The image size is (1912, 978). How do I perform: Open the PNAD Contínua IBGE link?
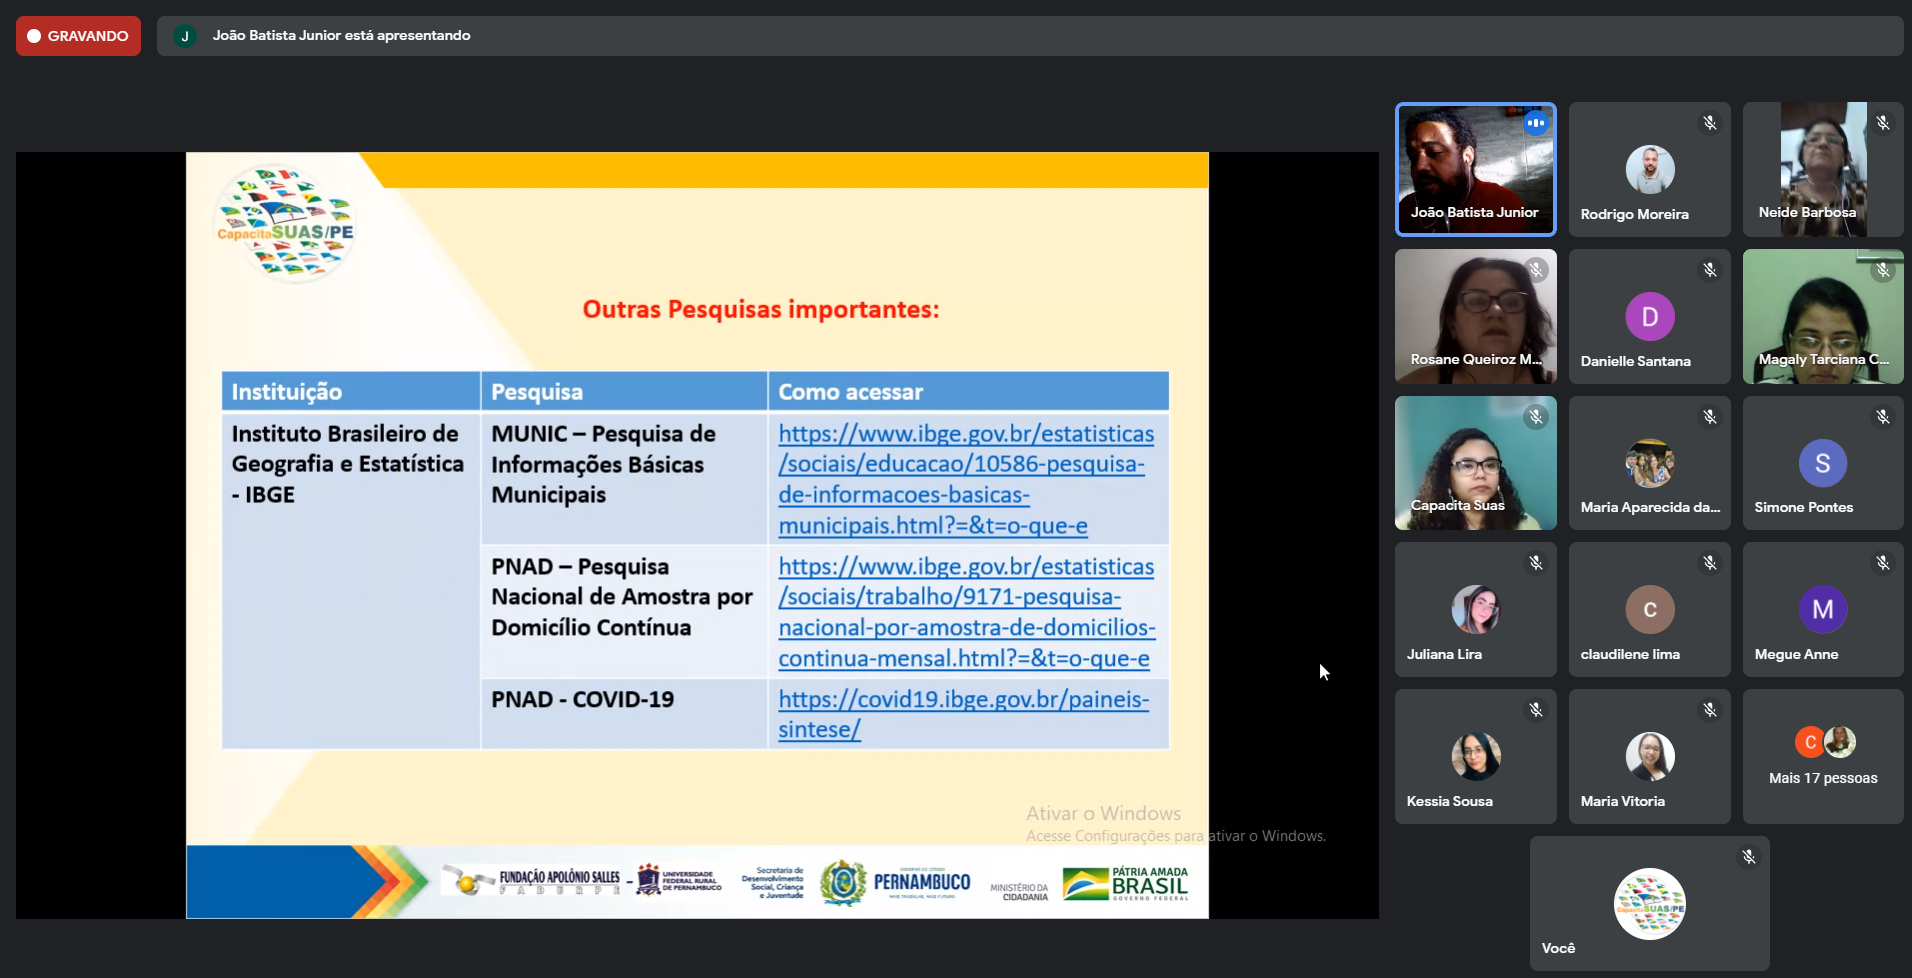[x=964, y=612]
